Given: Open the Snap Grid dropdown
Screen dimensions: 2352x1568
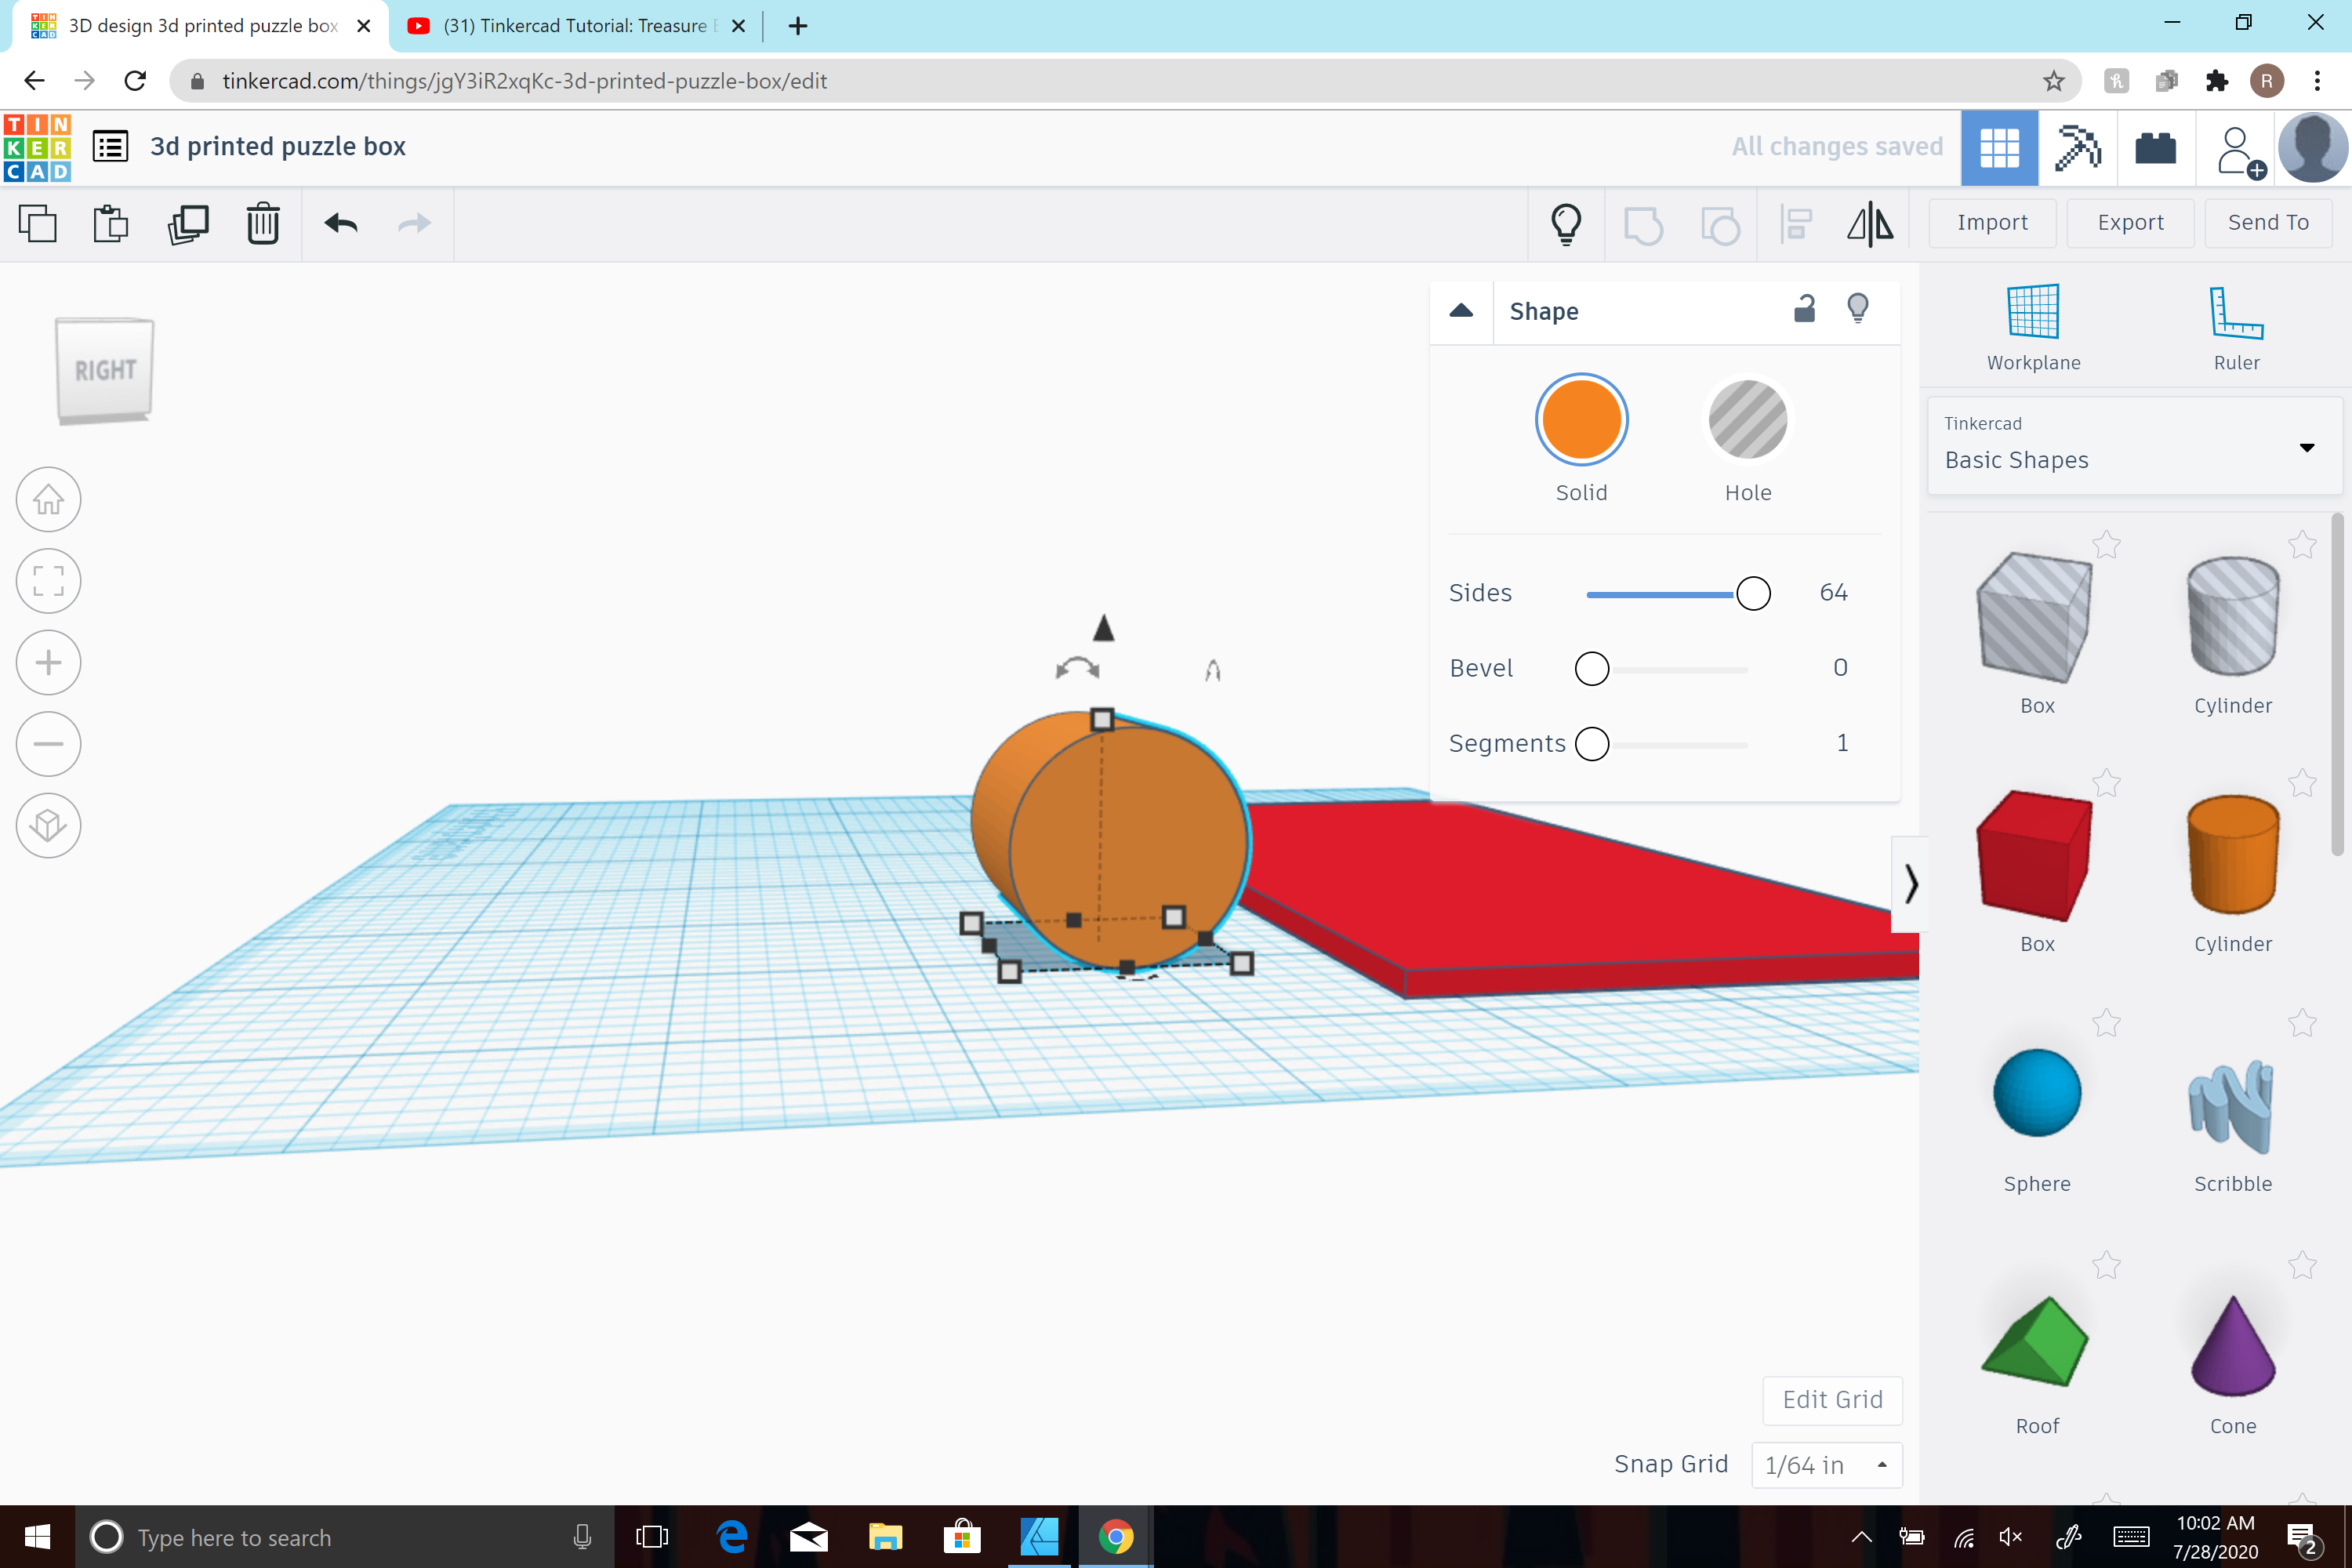Looking at the screenshot, I should pos(1826,1465).
